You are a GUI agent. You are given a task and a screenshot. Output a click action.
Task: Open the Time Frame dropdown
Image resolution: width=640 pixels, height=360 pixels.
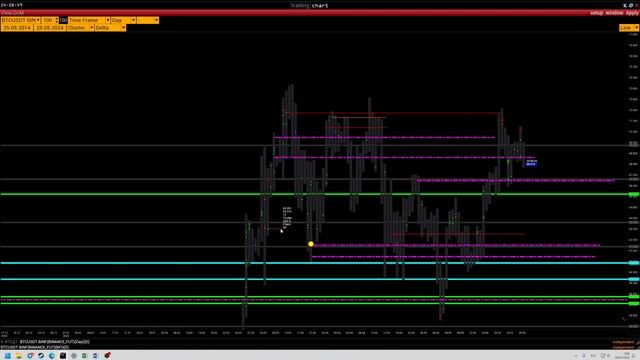pos(89,20)
